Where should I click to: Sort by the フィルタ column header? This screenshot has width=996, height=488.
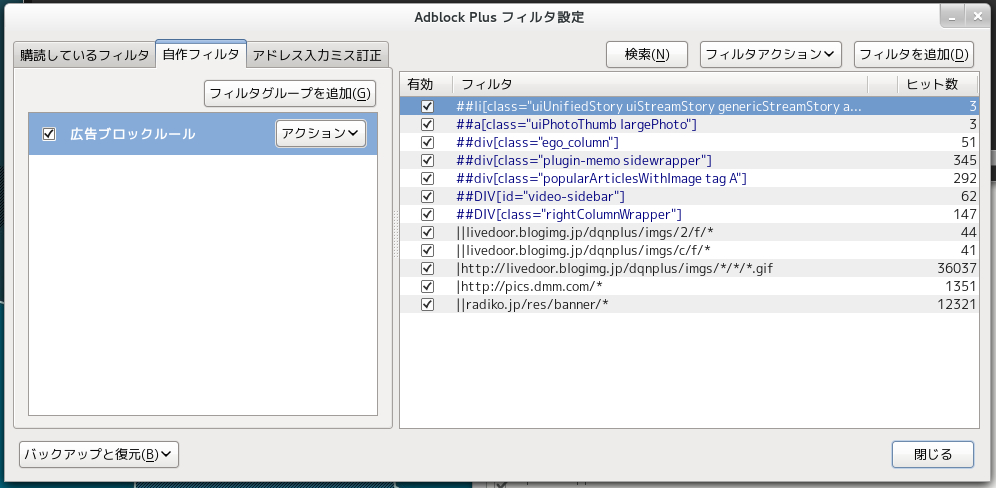coord(660,84)
